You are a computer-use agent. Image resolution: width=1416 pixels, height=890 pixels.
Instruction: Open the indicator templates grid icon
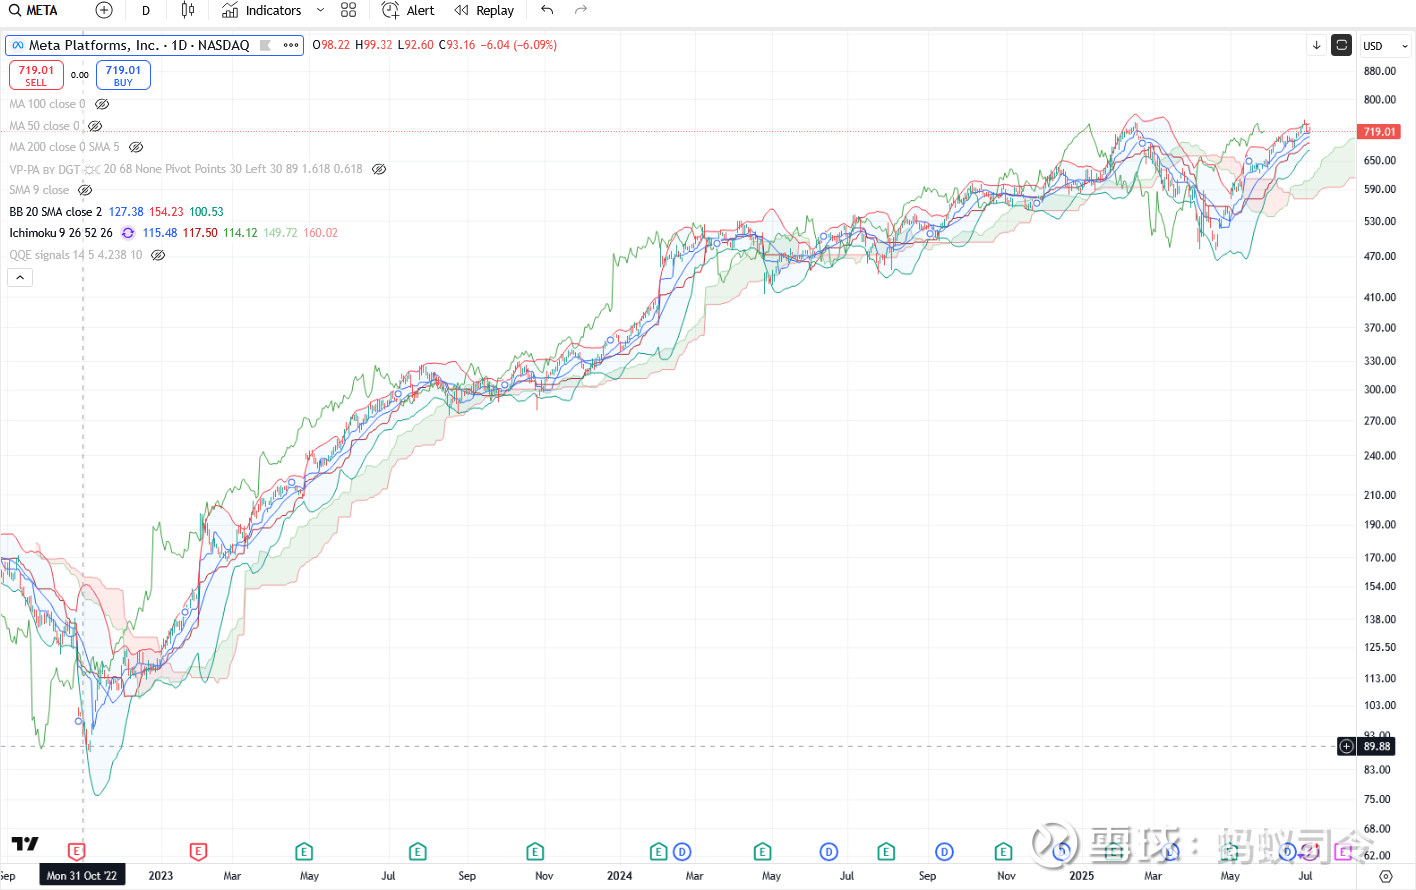click(348, 11)
